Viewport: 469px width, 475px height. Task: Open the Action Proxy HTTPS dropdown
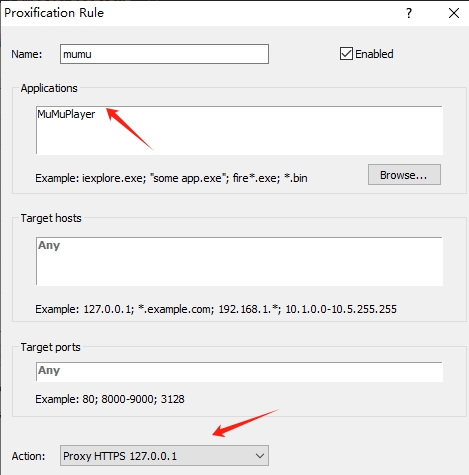164,456
